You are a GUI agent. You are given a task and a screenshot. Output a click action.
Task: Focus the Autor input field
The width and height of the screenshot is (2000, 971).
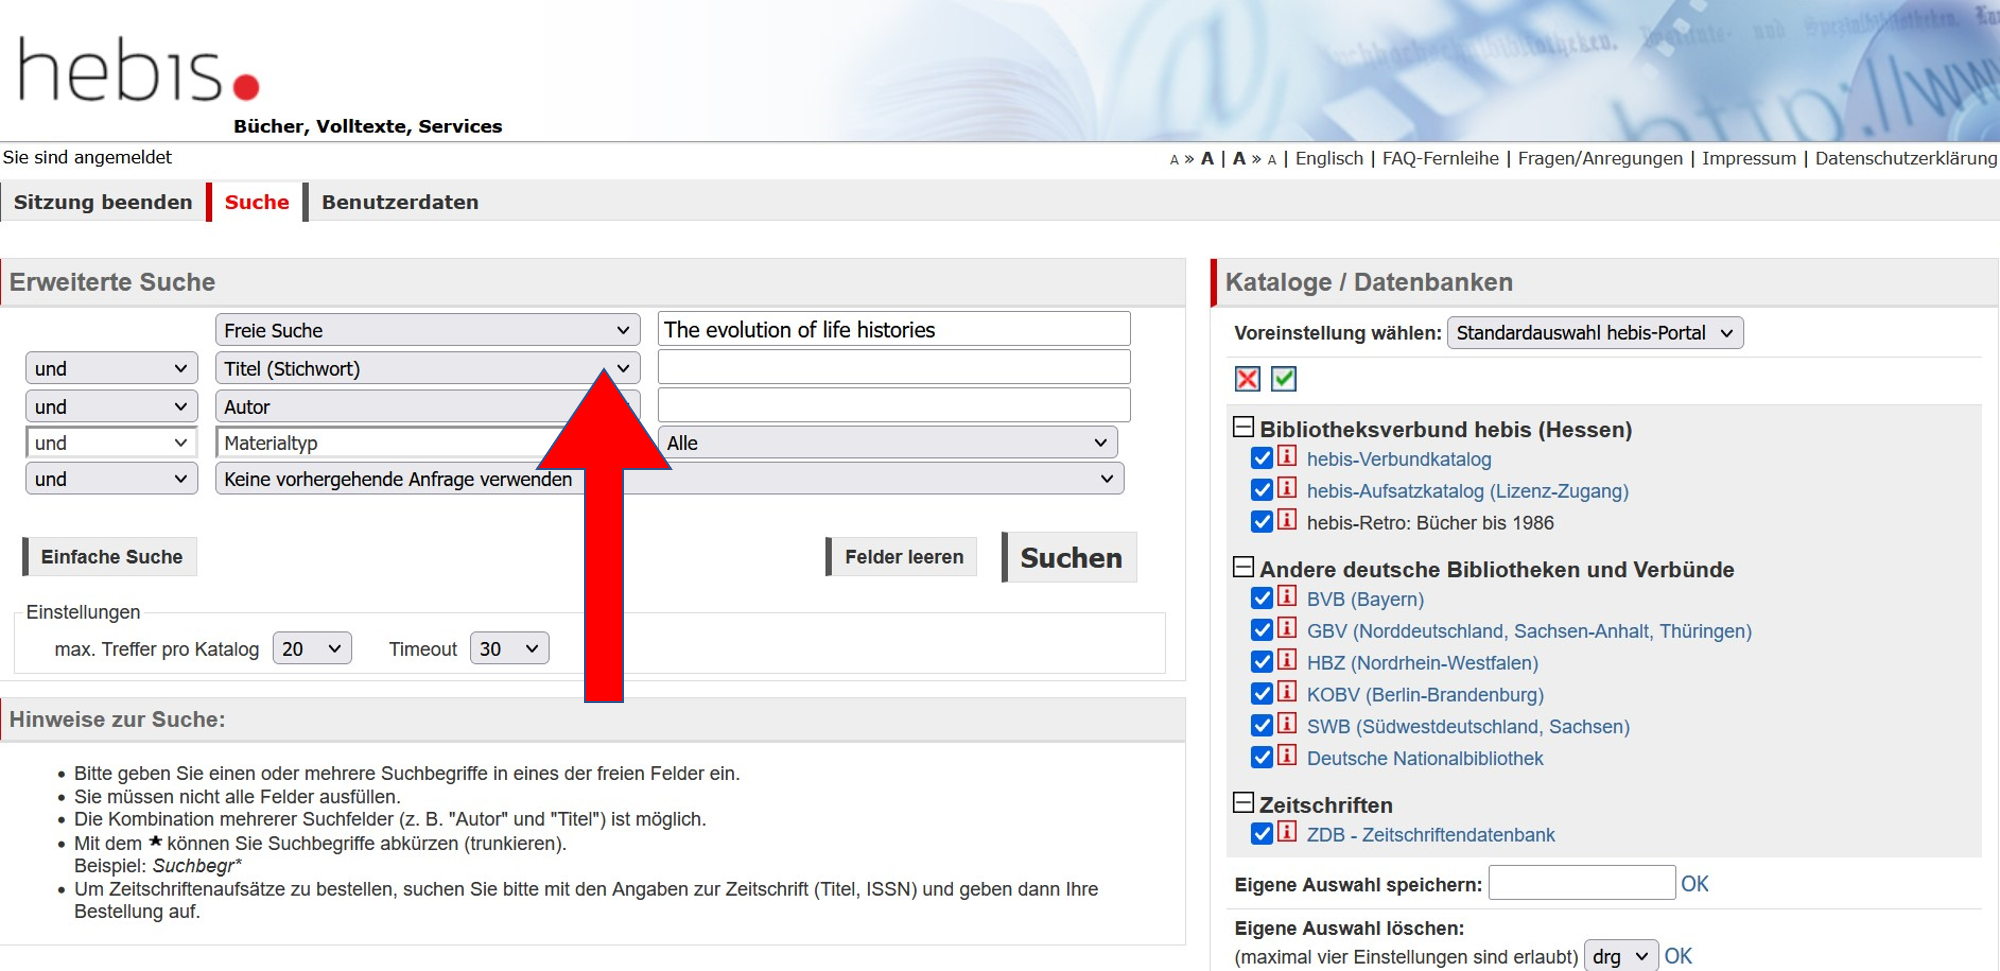[x=894, y=405]
